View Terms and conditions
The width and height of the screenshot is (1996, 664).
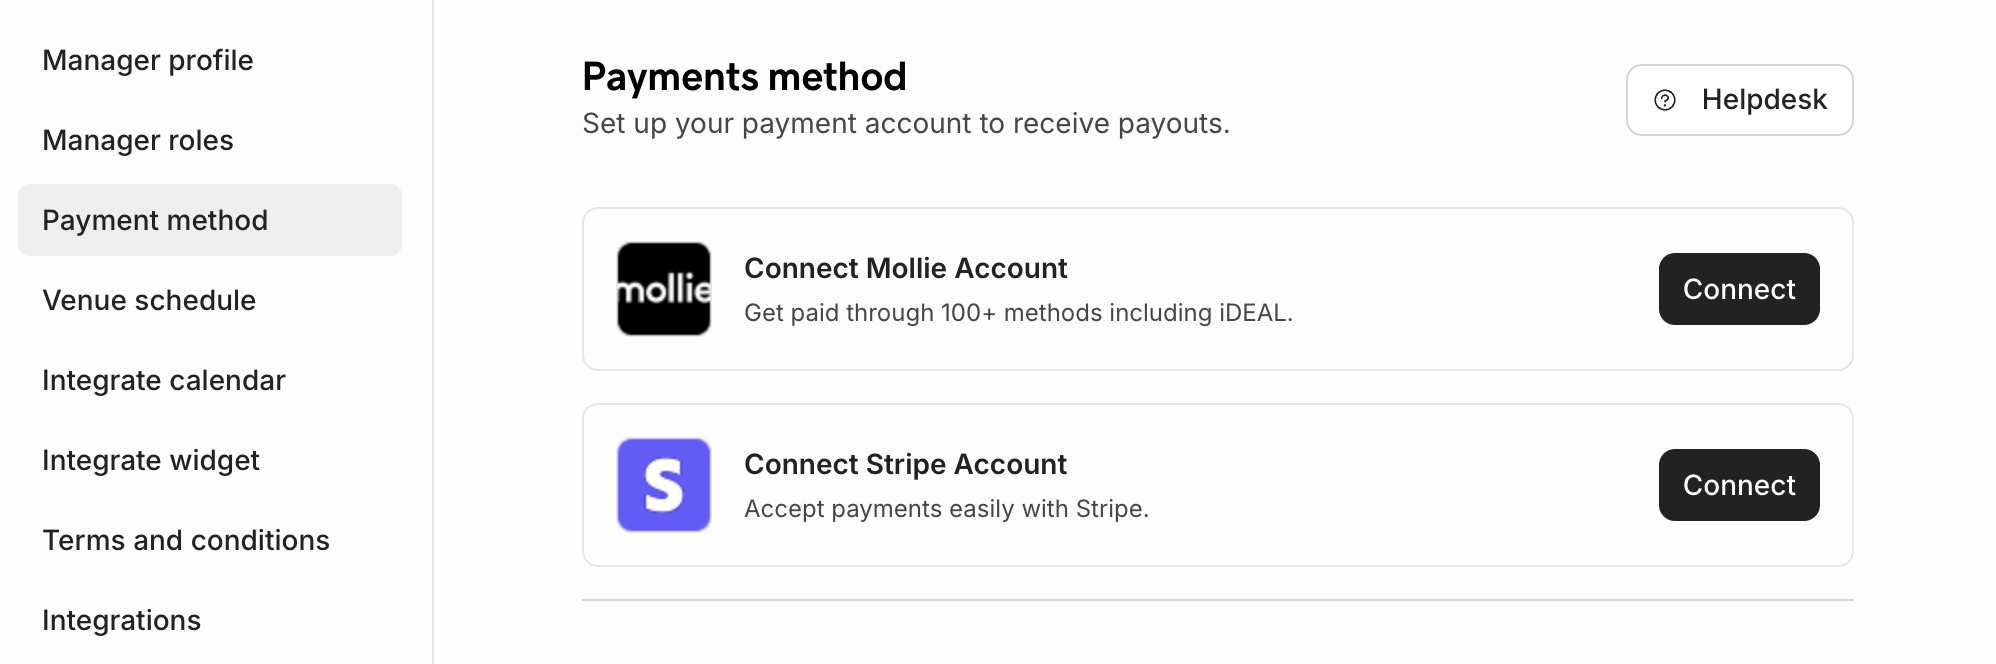[x=186, y=540]
